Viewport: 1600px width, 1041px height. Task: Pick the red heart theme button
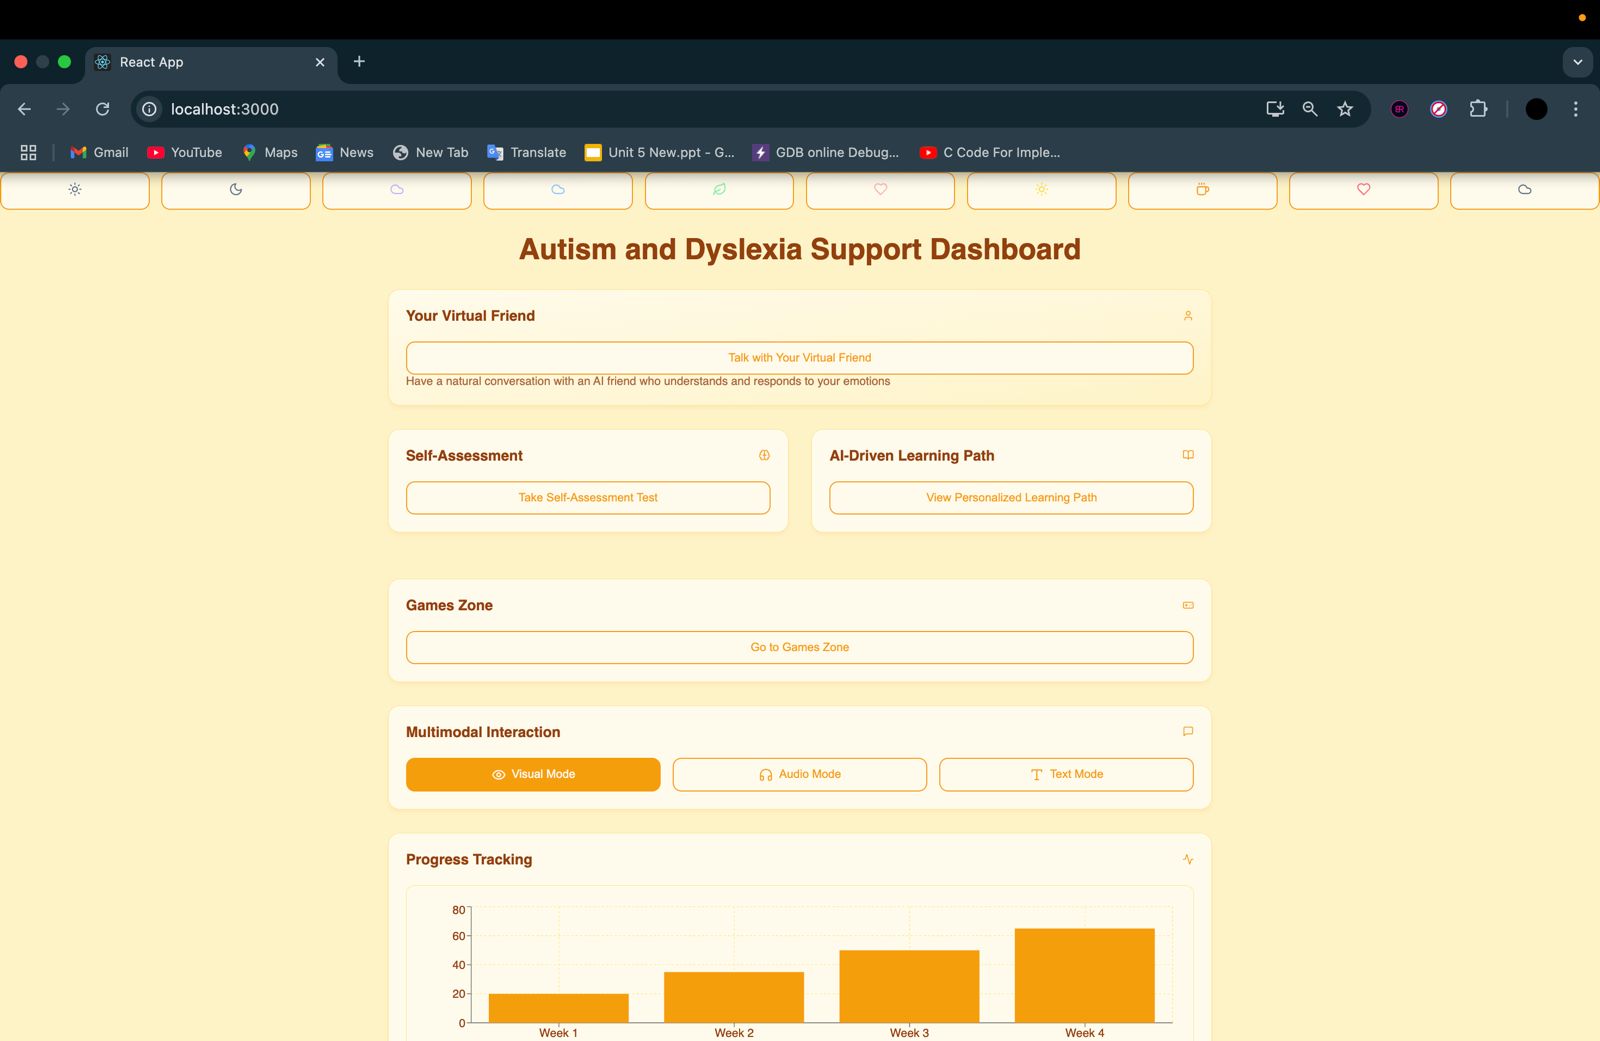[1364, 190]
